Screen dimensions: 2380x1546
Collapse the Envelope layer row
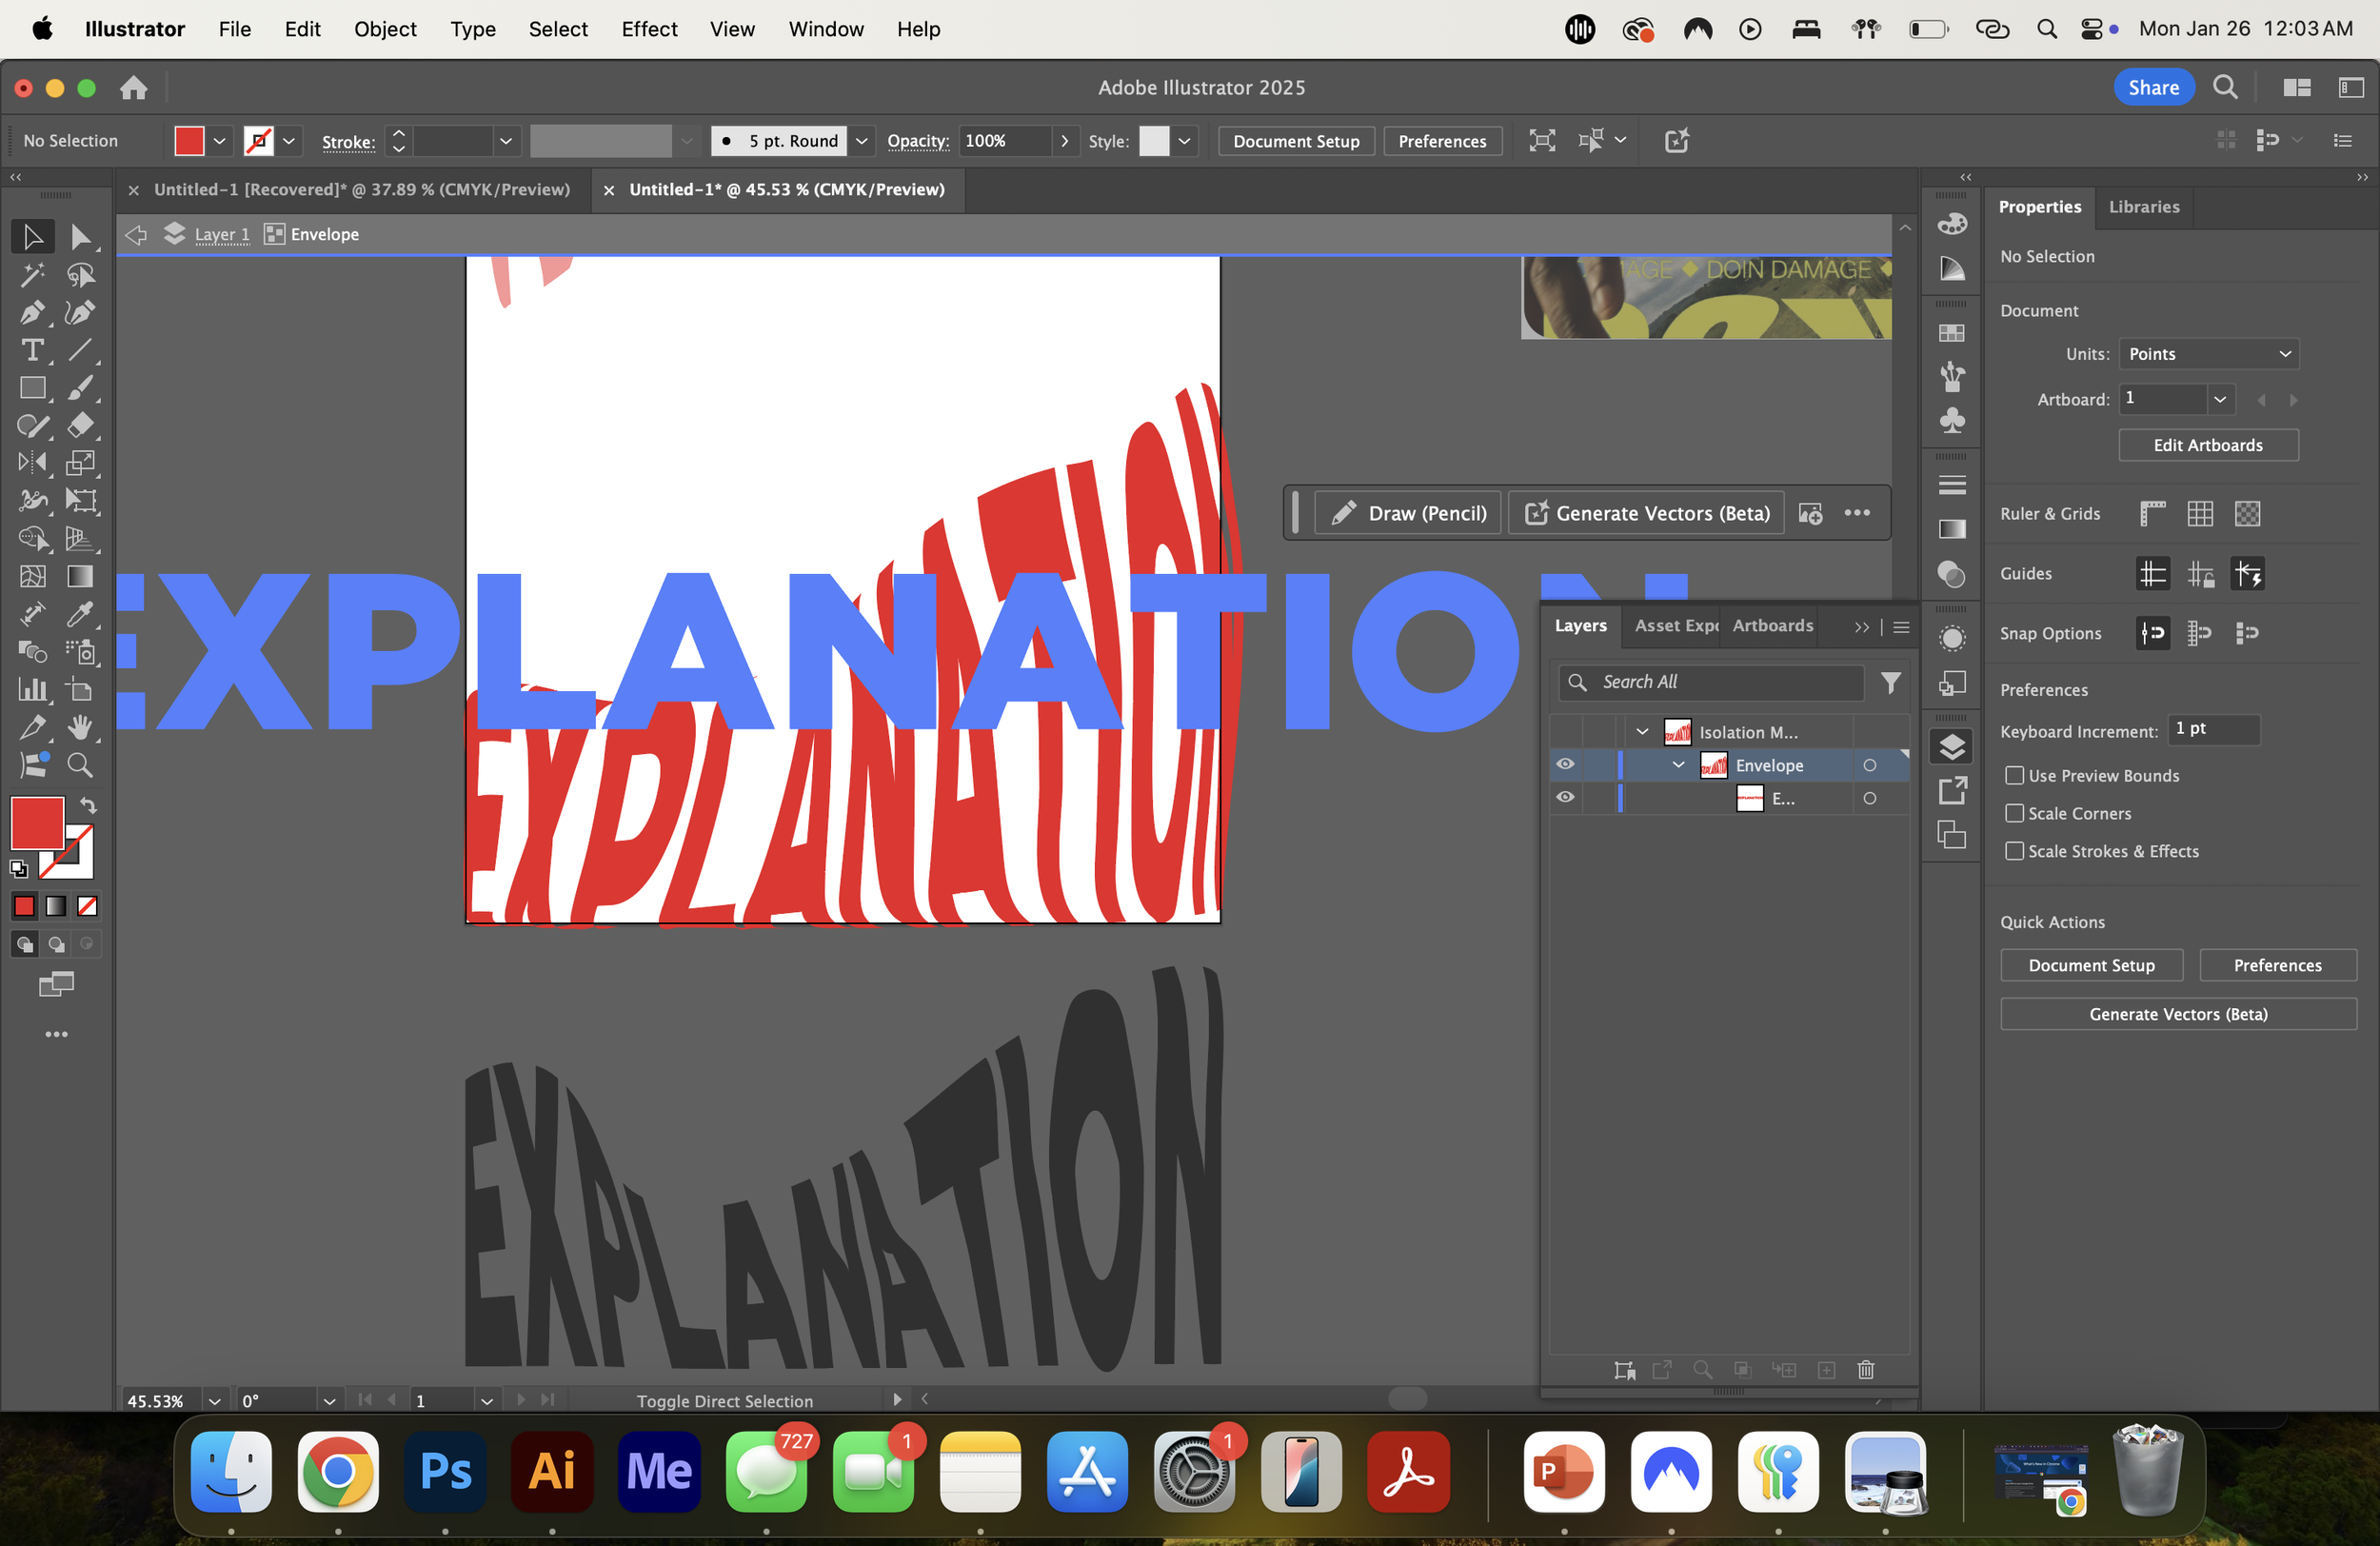pos(1679,765)
